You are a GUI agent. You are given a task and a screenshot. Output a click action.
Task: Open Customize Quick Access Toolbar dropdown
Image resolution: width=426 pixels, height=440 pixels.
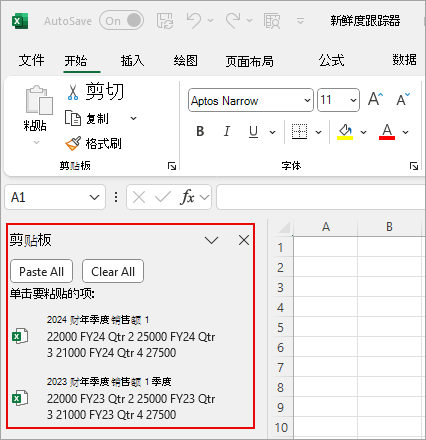point(300,21)
